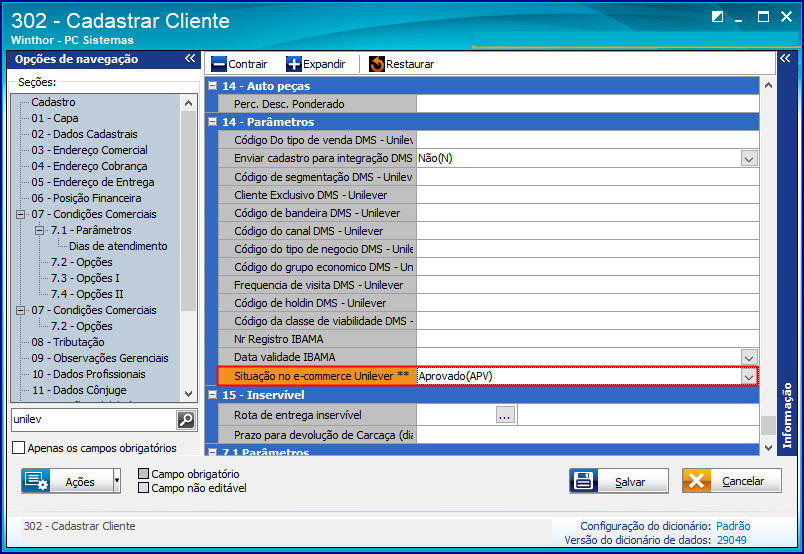Click the fields grid scrollbar down arrow
Viewport: 804px width, 554px height.
coord(768,448)
